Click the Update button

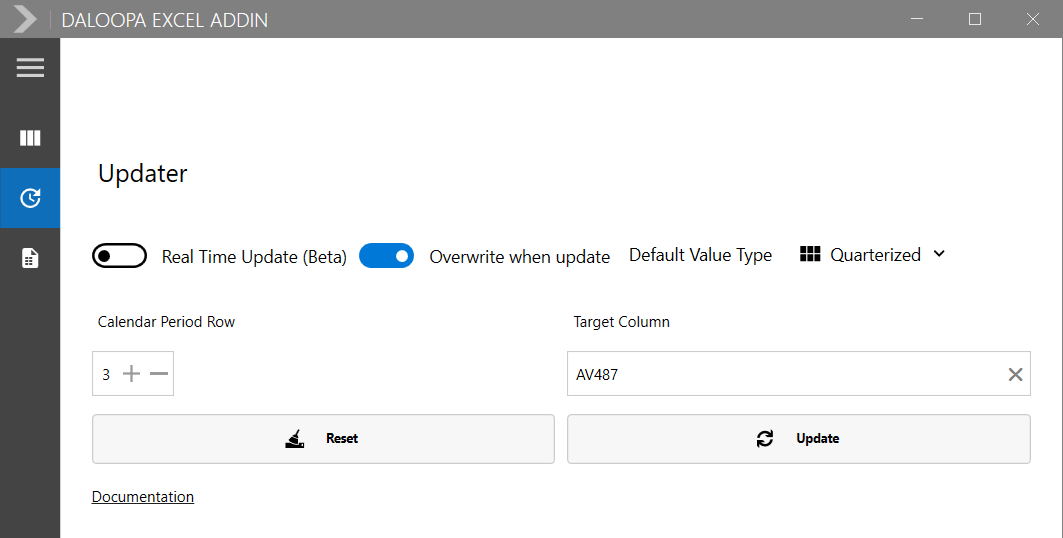[x=799, y=439]
